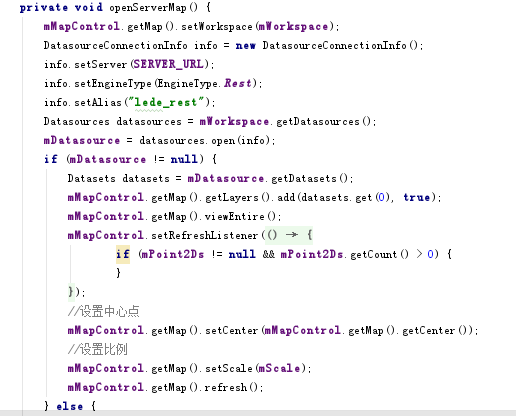Click the highlighted if keyword in lambda
This screenshot has height=416, width=516.
(123, 254)
